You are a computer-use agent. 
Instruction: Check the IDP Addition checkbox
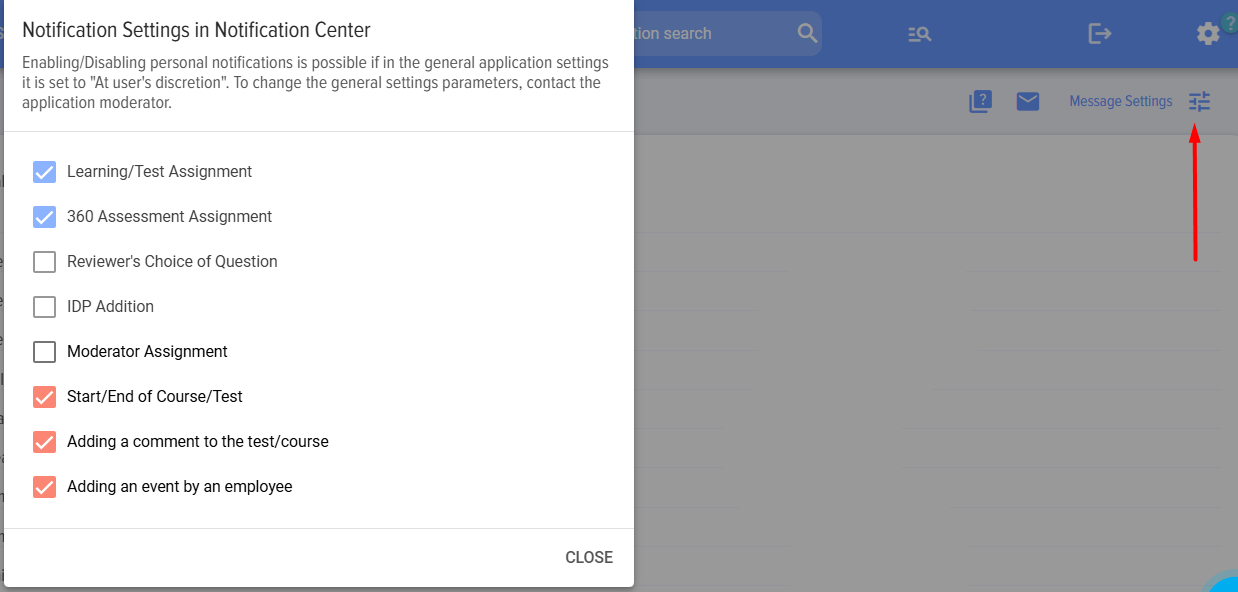[x=44, y=307]
